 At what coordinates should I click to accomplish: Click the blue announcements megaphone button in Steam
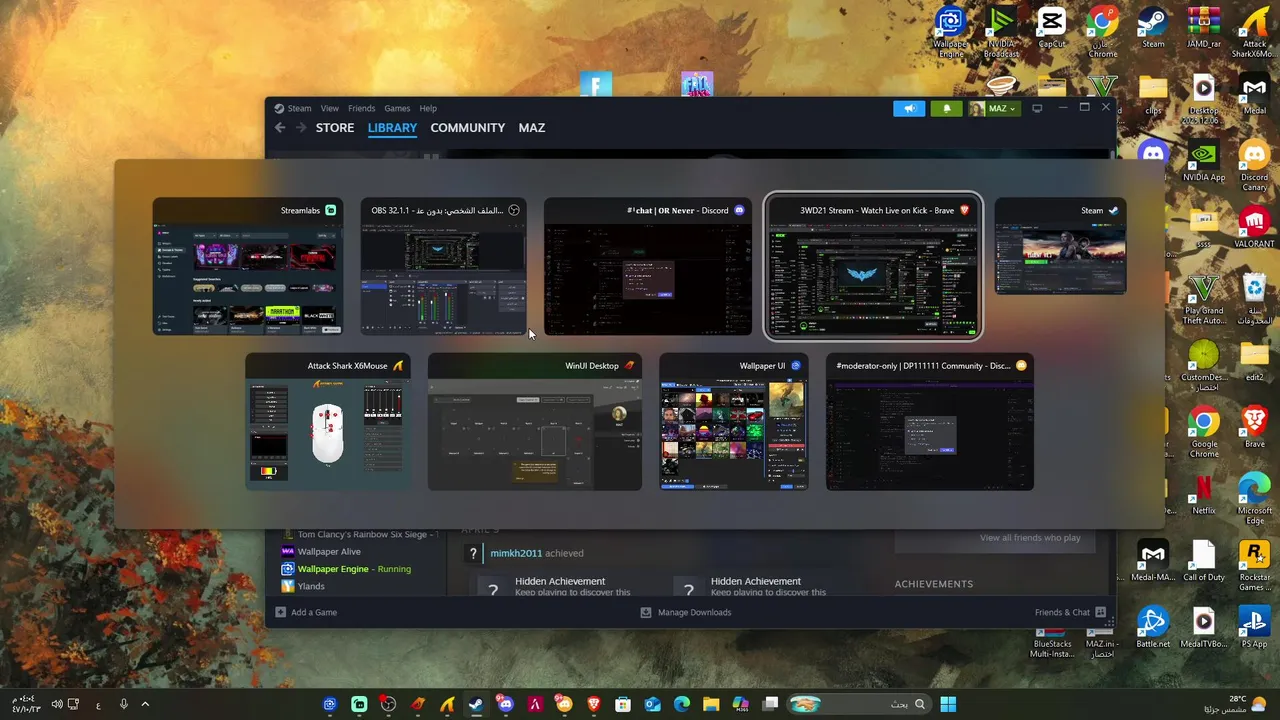(x=909, y=108)
